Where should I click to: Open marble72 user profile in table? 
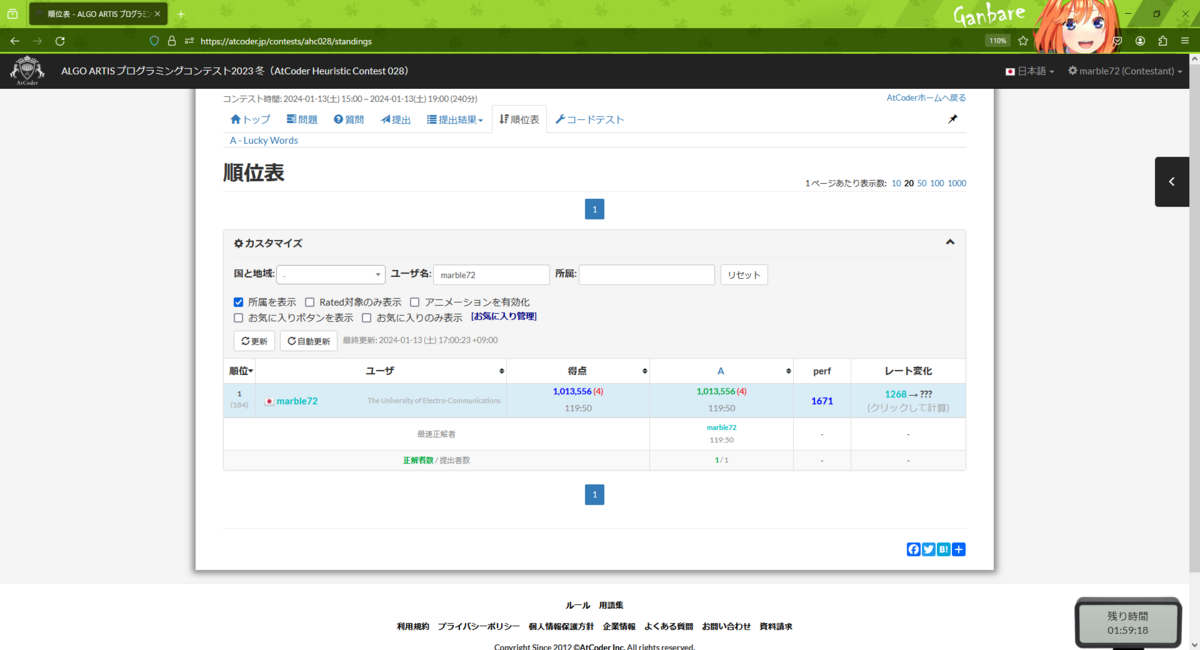click(297, 401)
